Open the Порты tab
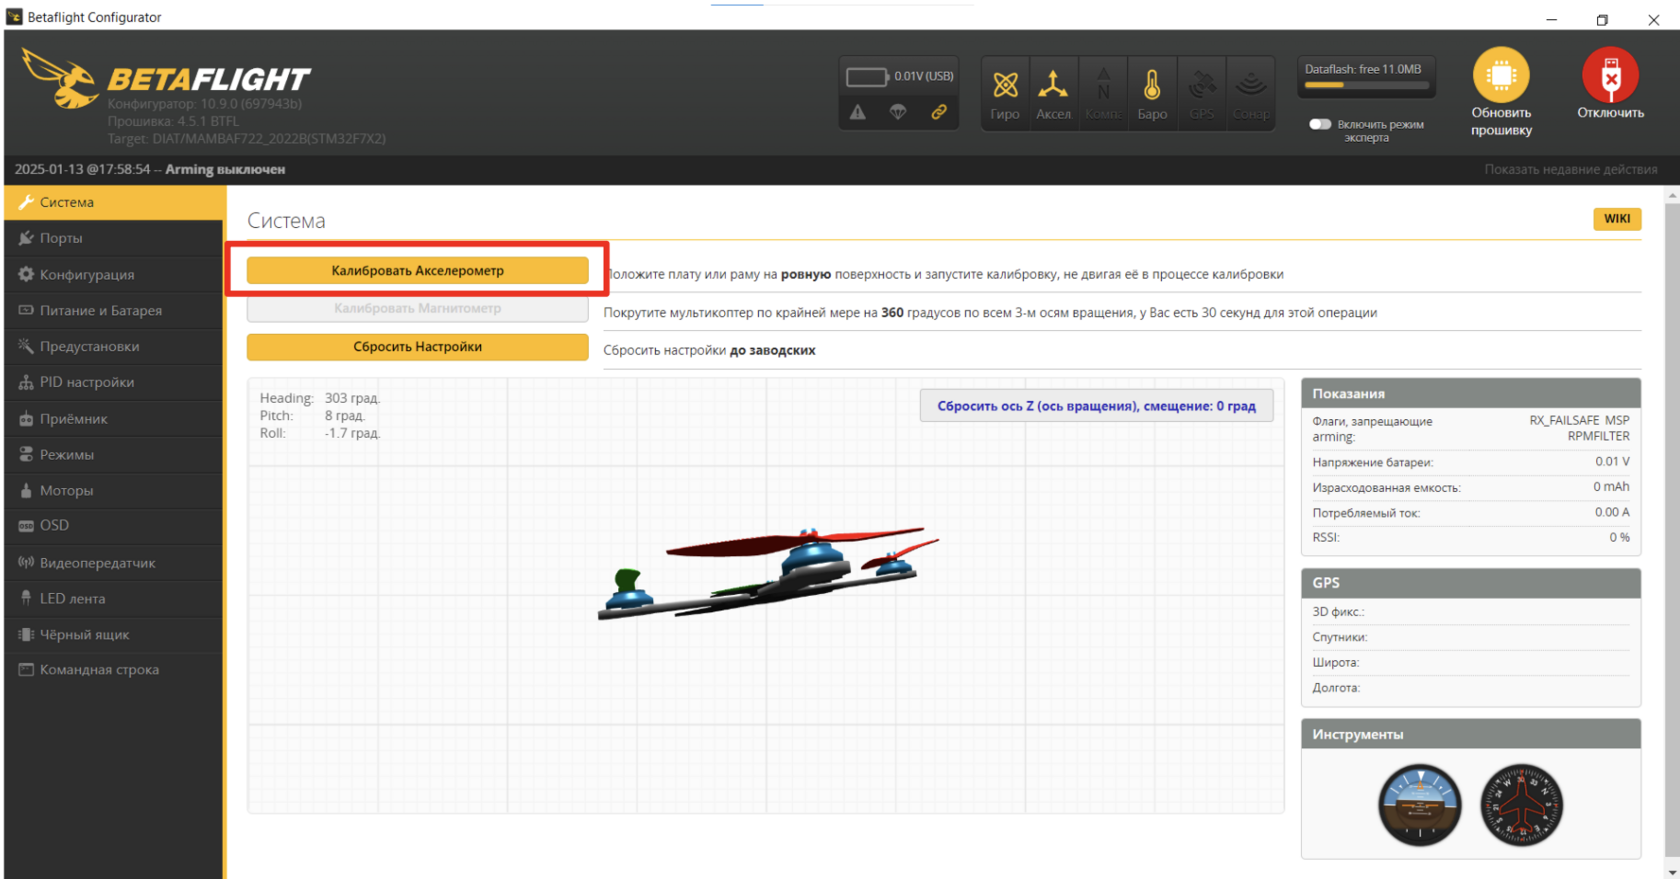 coord(61,238)
